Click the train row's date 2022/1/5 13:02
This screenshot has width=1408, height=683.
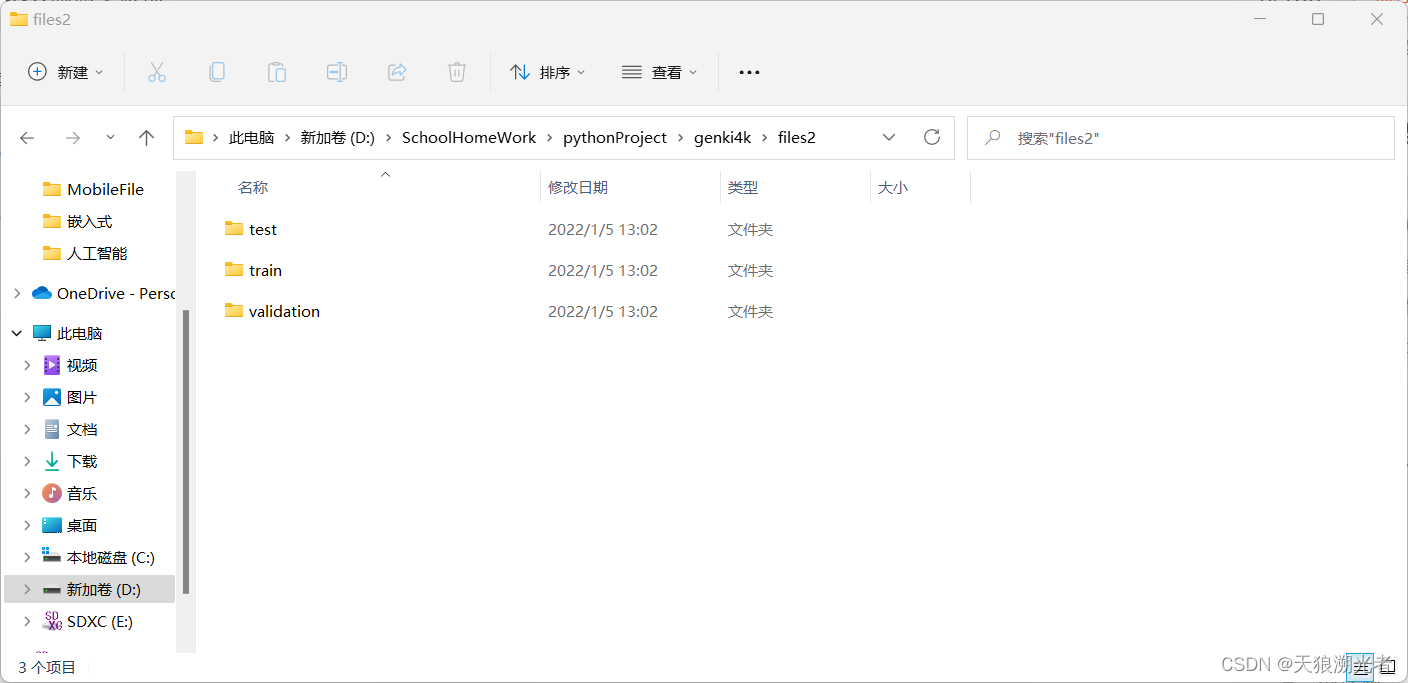(603, 270)
